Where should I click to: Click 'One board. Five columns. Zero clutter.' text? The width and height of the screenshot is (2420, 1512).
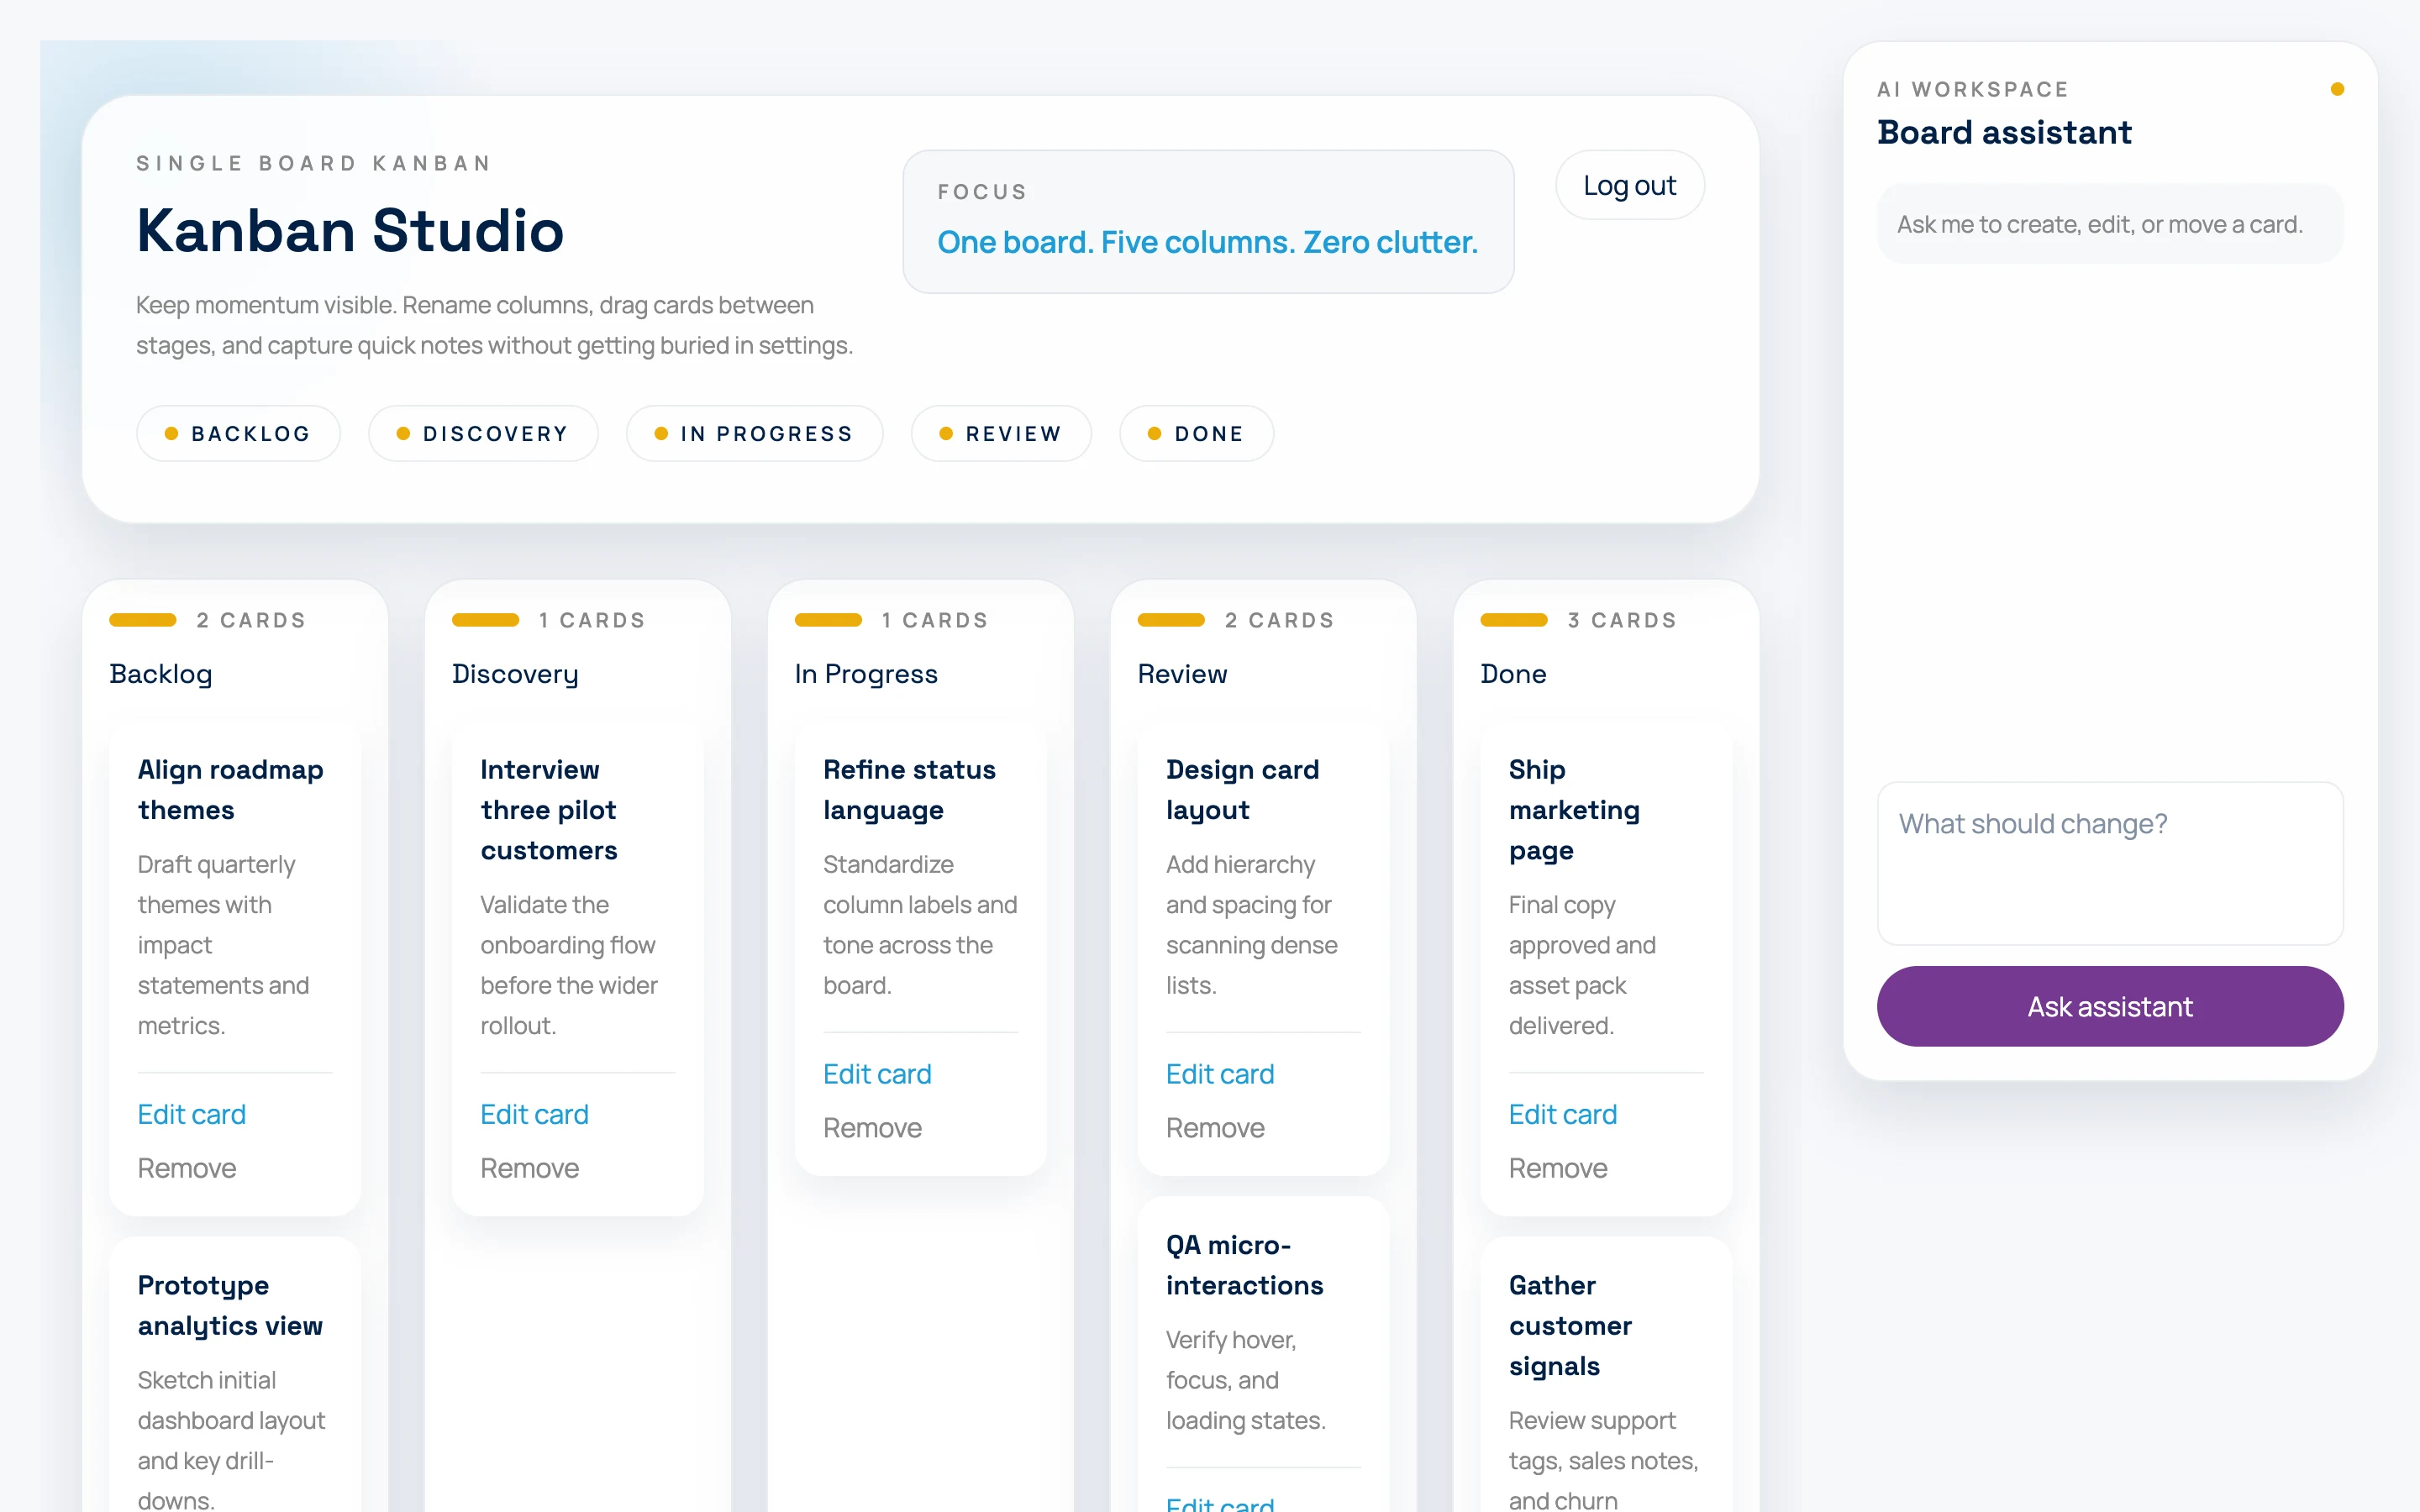click(x=1208, y=242)
